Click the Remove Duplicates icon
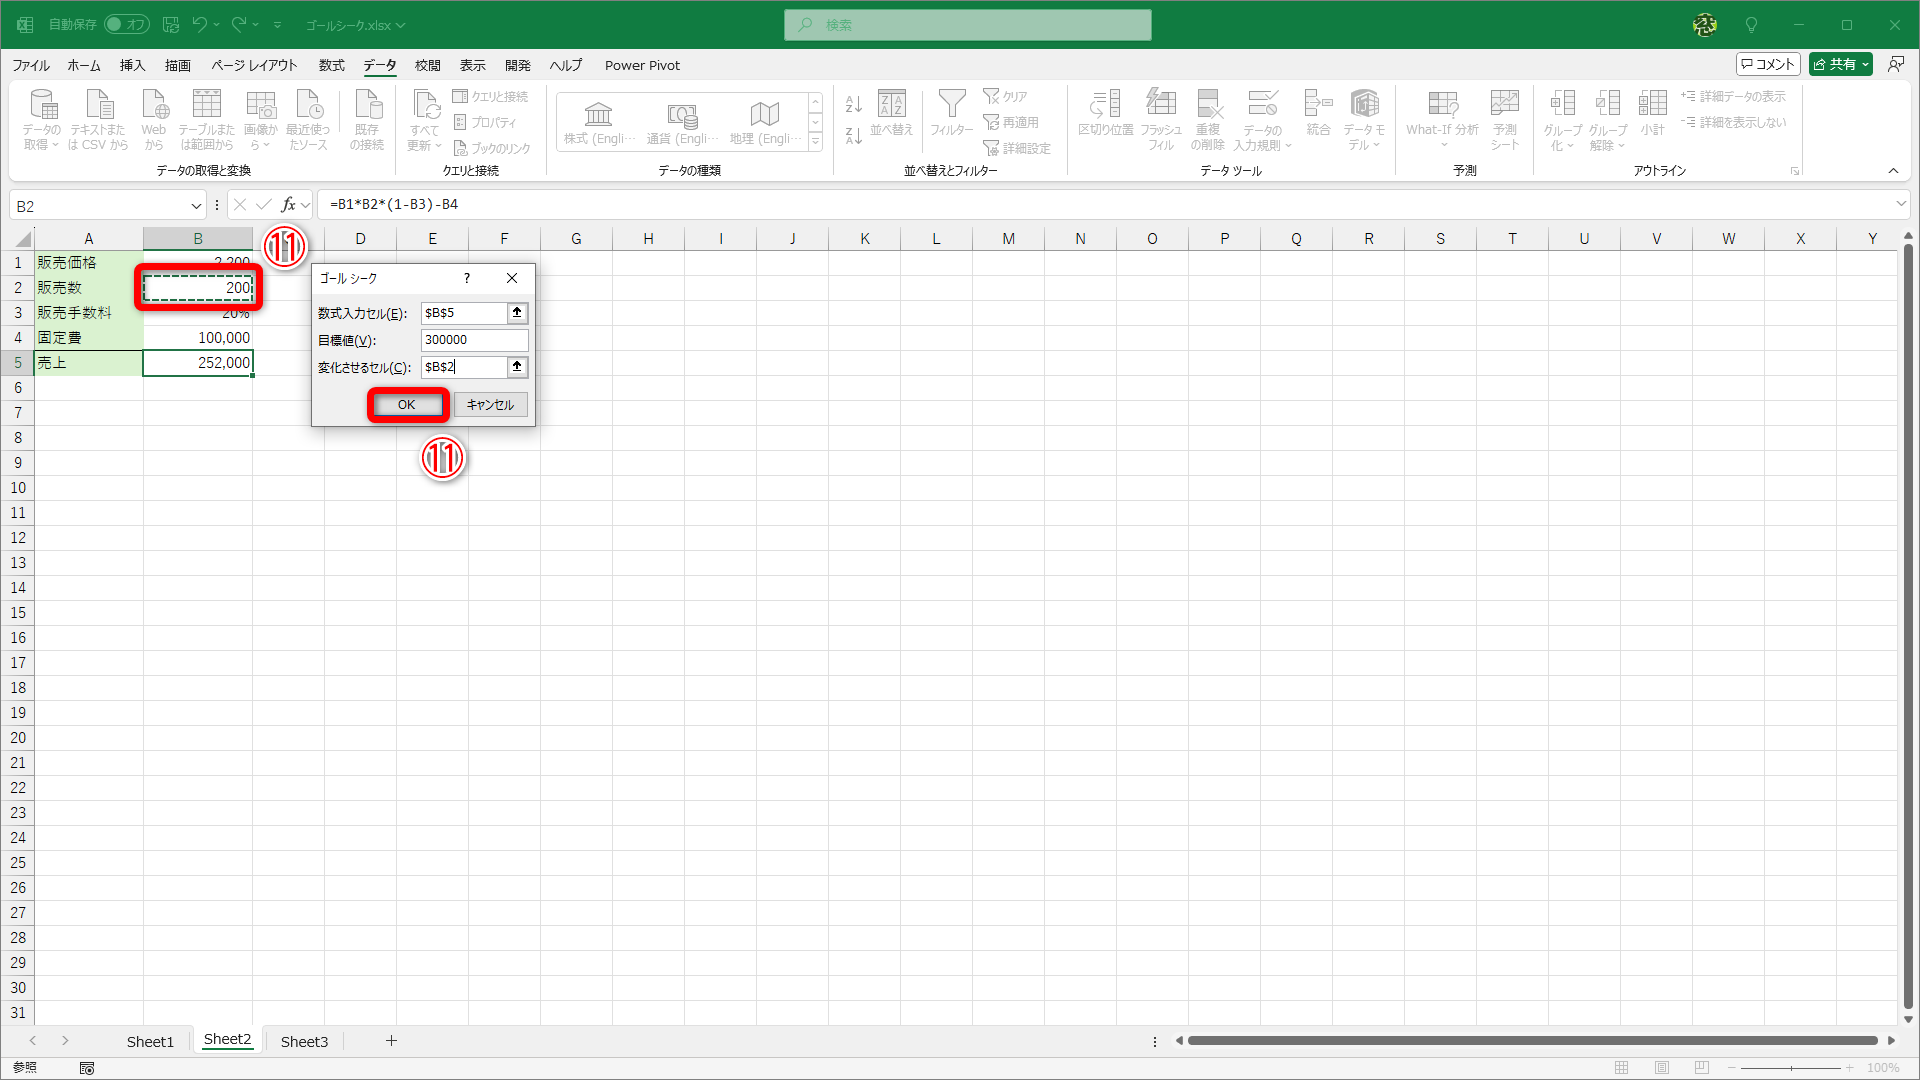 [x=1208, y=104]
